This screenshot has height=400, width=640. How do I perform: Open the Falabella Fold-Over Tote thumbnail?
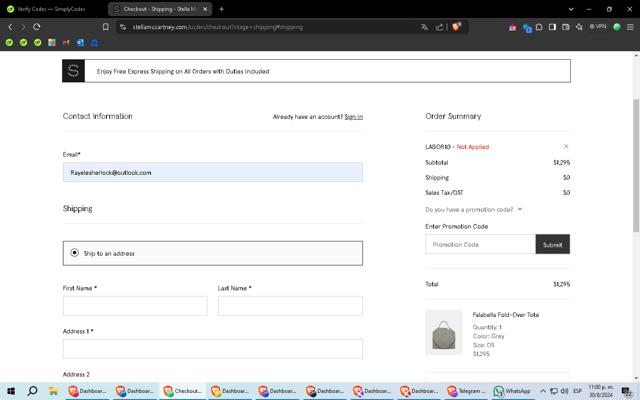(x=444, y=332)
